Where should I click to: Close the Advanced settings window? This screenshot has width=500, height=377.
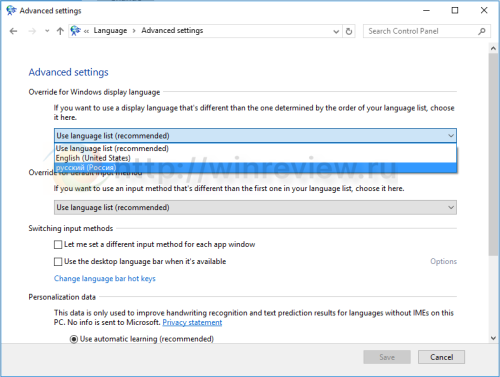pos(484,10)
